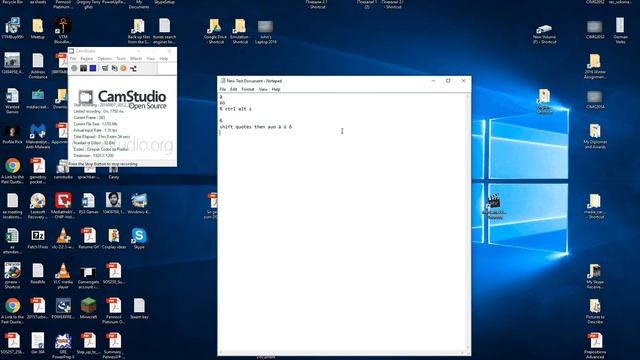Select the Wanted Games Word document icon
The image size is (640, 360).
(x=12, y=101)
